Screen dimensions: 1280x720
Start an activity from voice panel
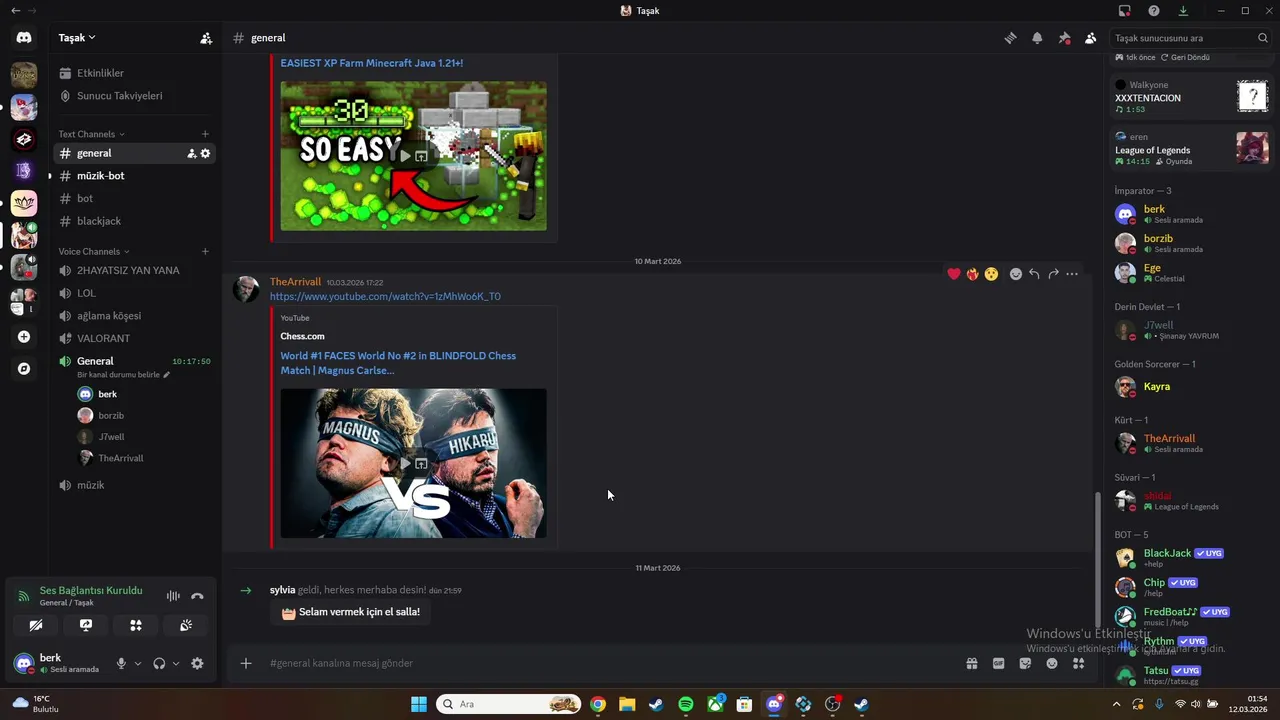point(136,625)
